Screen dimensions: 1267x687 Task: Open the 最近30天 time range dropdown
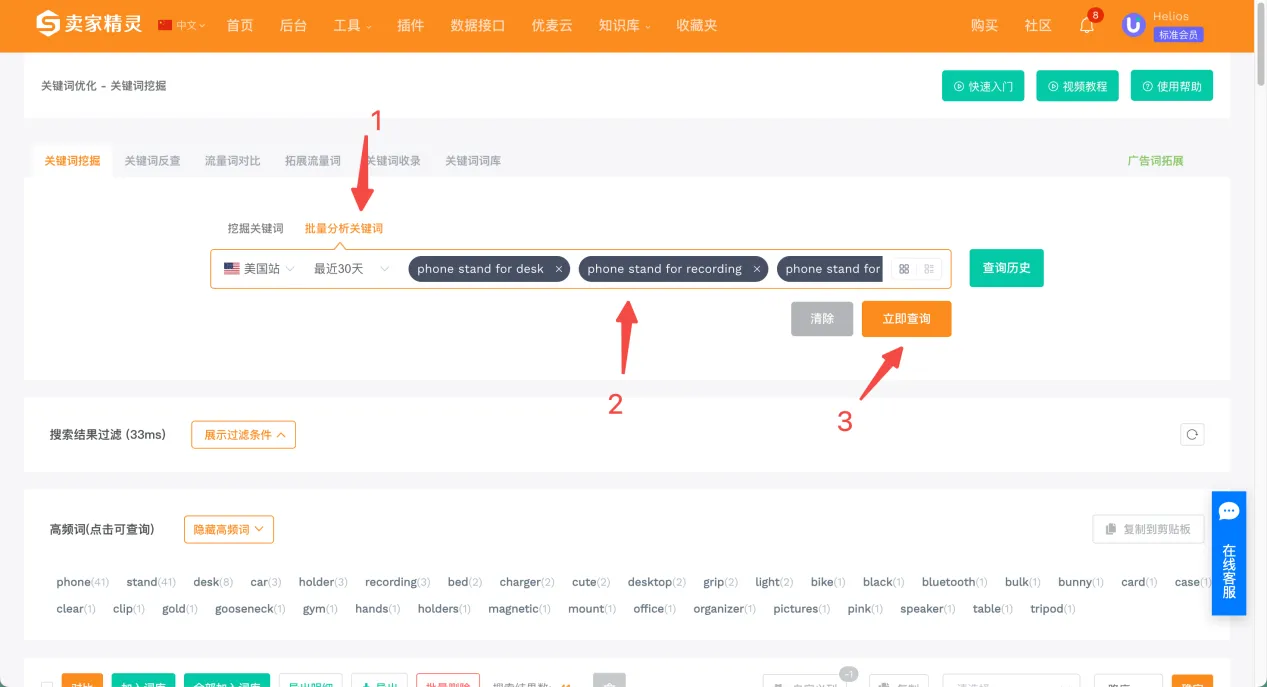pyautogui.click(x=351, y=269)
